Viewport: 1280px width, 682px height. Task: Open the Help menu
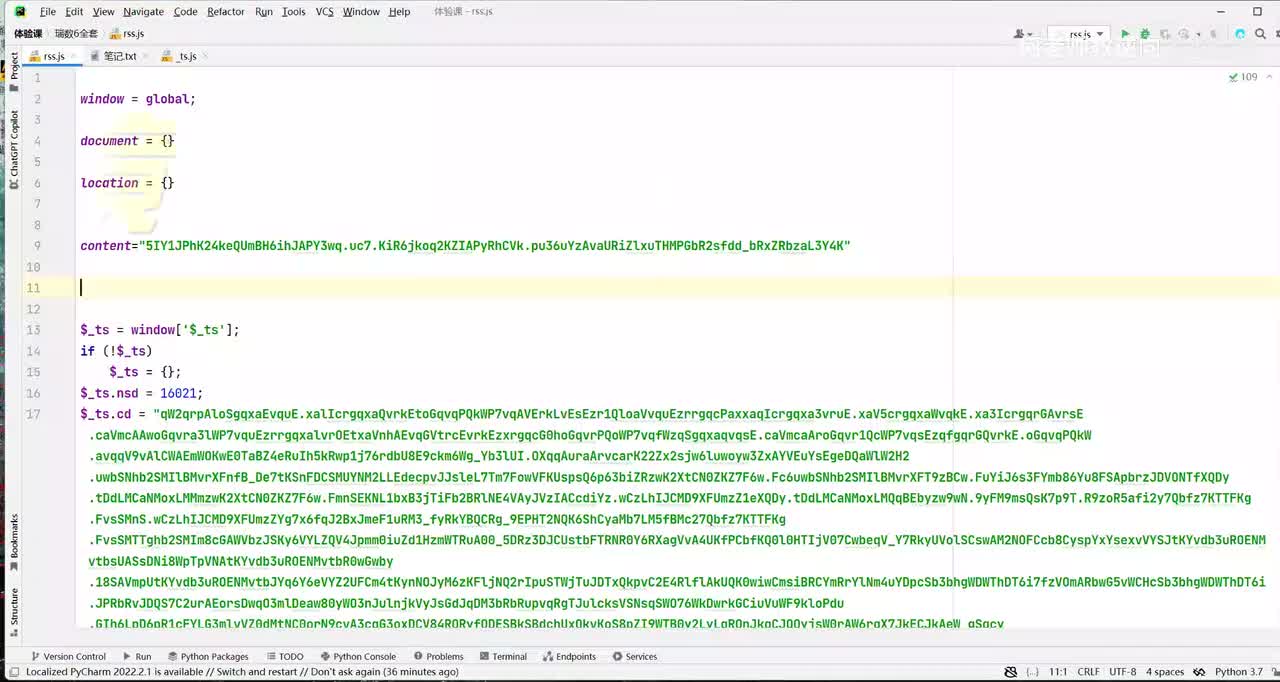(x=399, y=12)
